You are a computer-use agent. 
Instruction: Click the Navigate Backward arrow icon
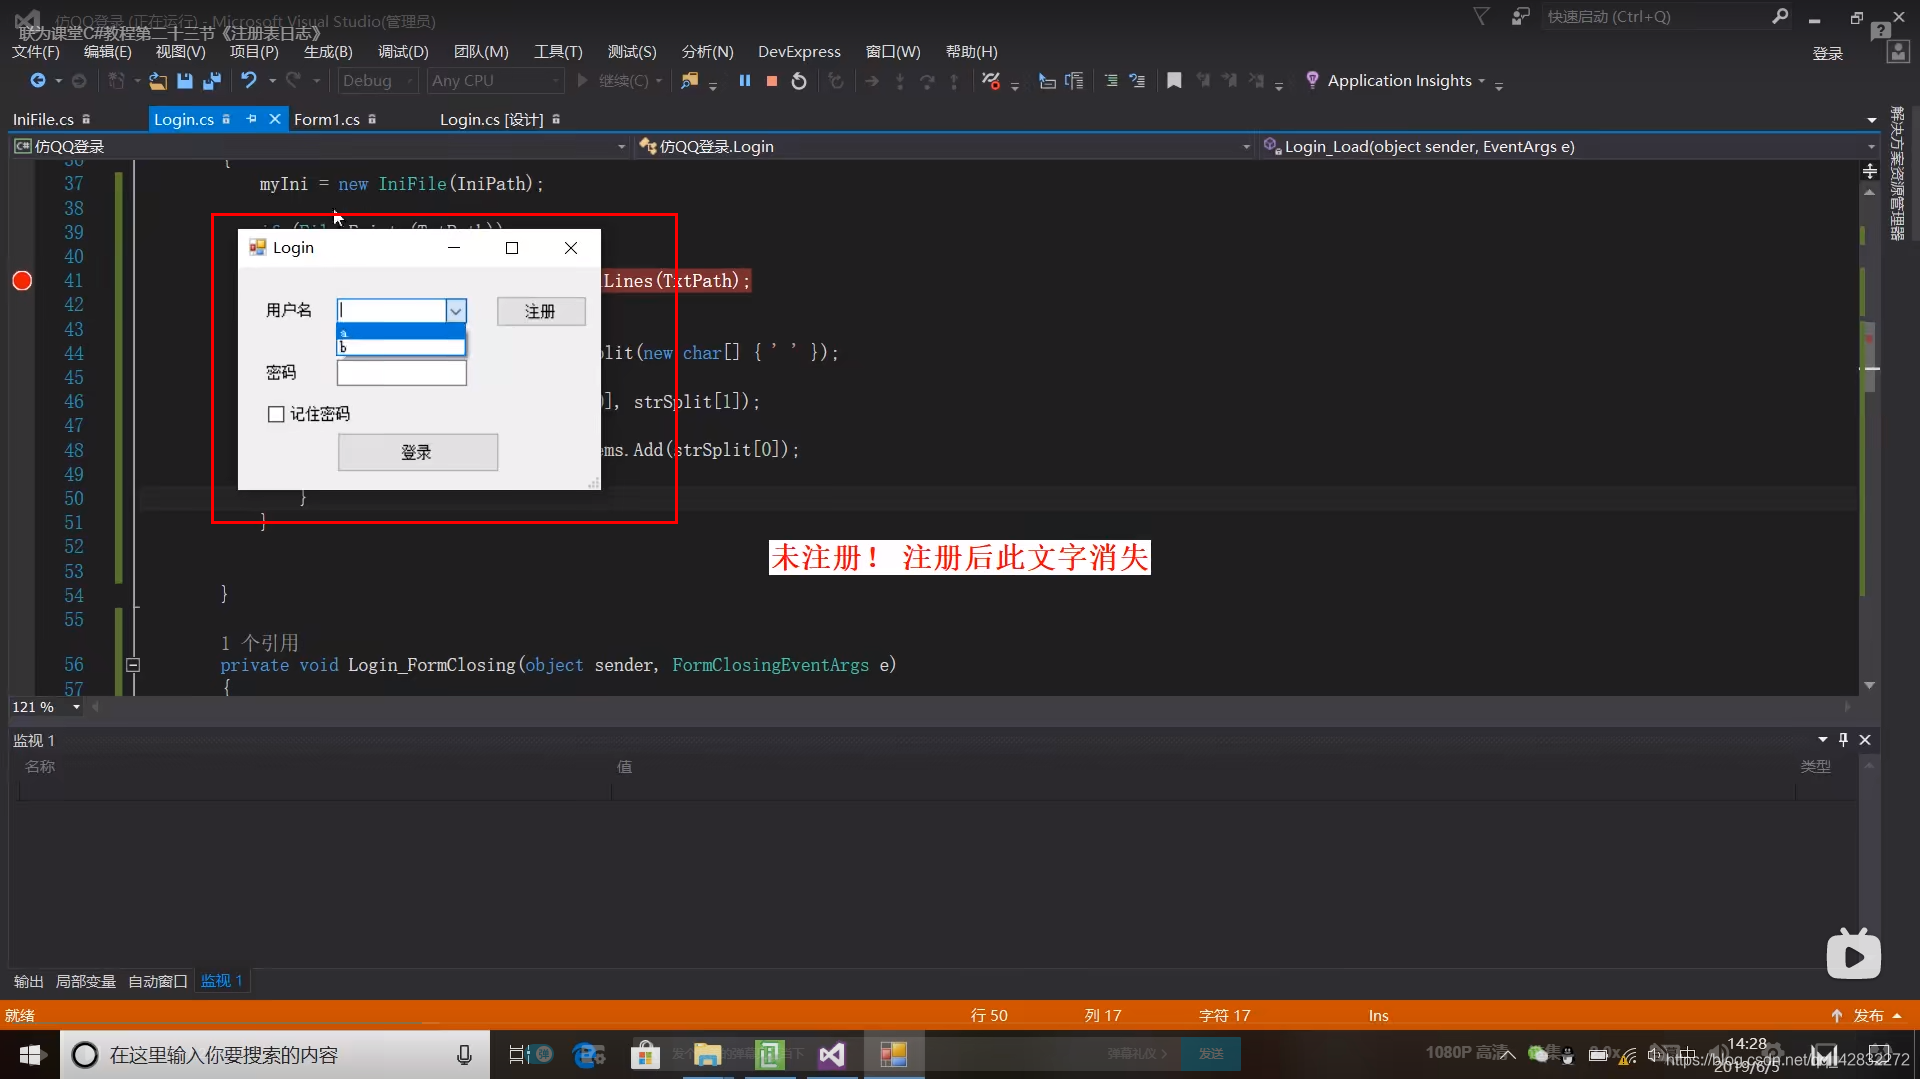pyautogui.click(x=37, y=81)
